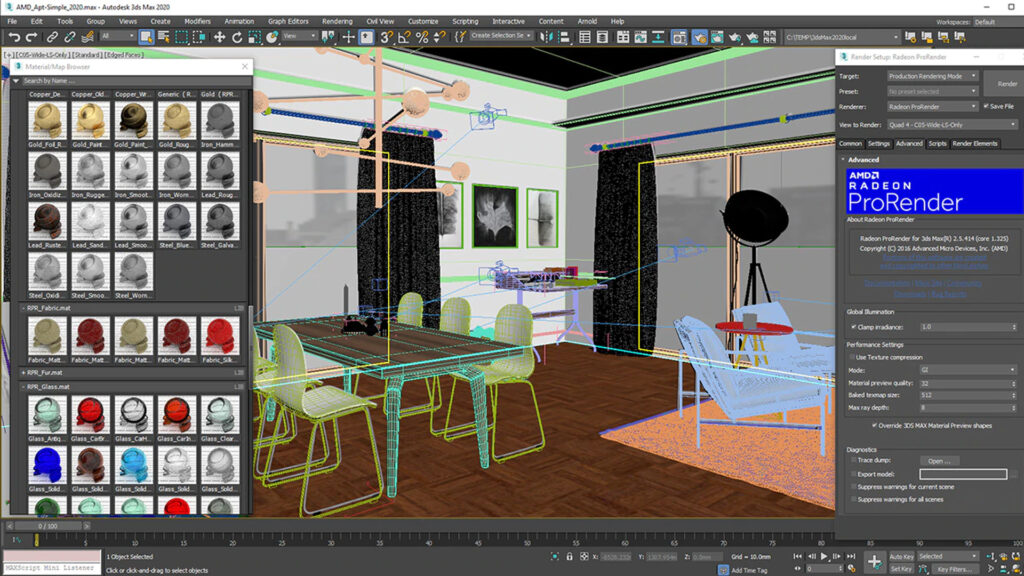Enable Use Texture compression checkbox
This screenshot has width=1024, height=576.
(x=852, y=357)
